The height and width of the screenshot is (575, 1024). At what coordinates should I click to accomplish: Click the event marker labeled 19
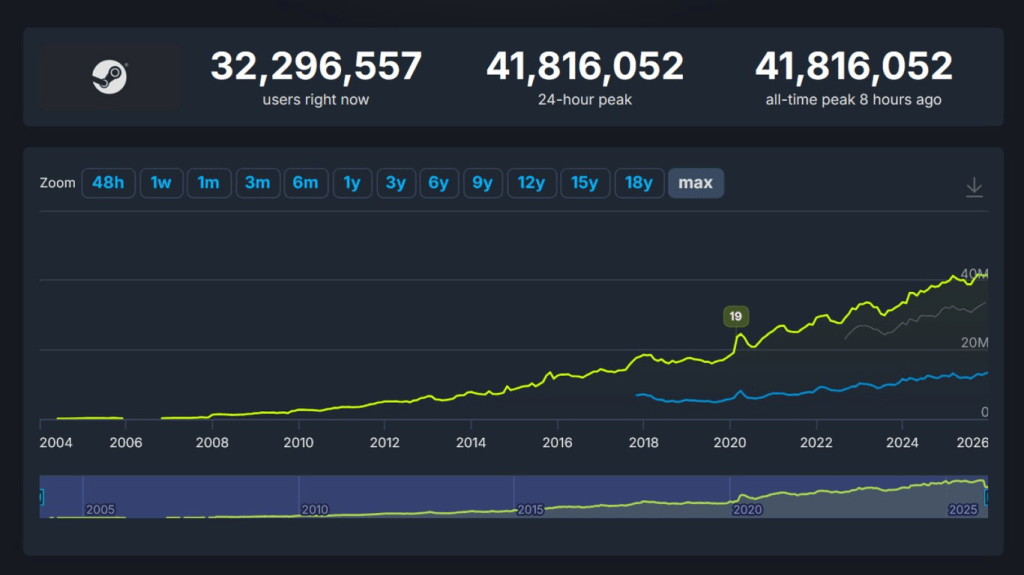coord(736,317)
